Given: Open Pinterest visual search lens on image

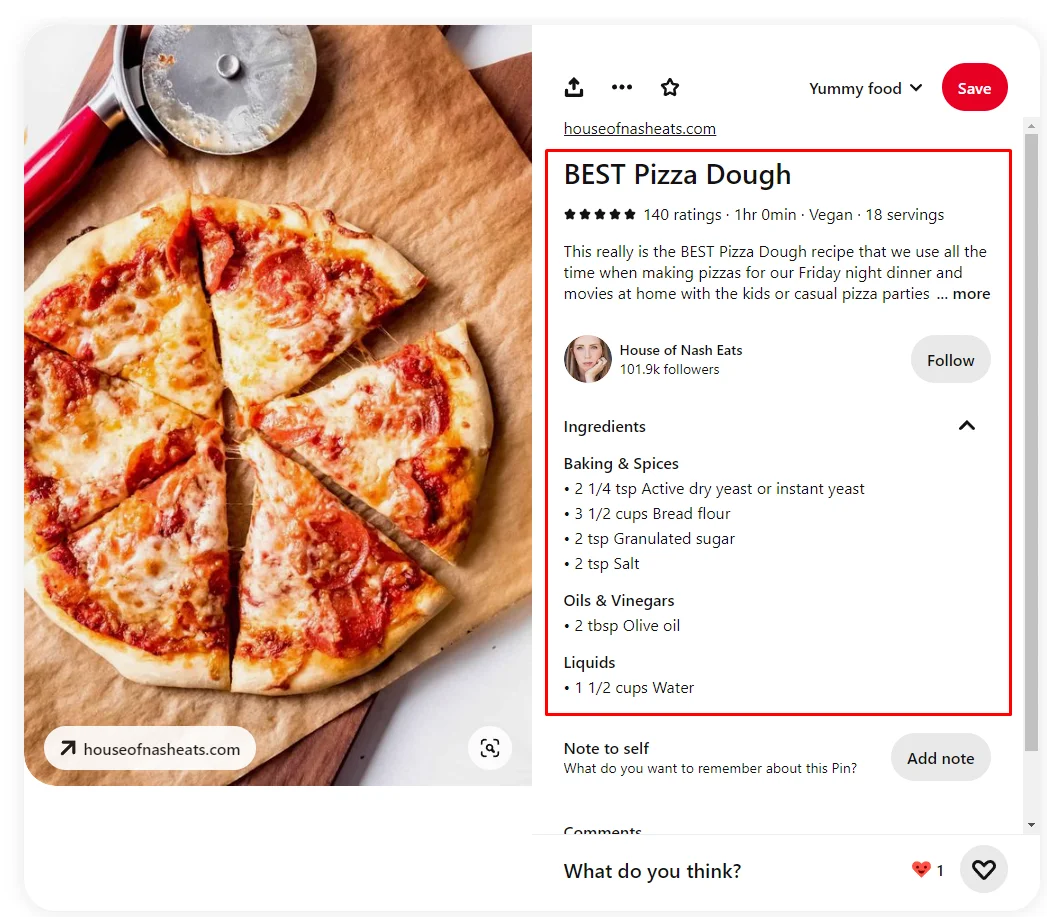Looking at the screenshot, I should click(x=490, y=747).
